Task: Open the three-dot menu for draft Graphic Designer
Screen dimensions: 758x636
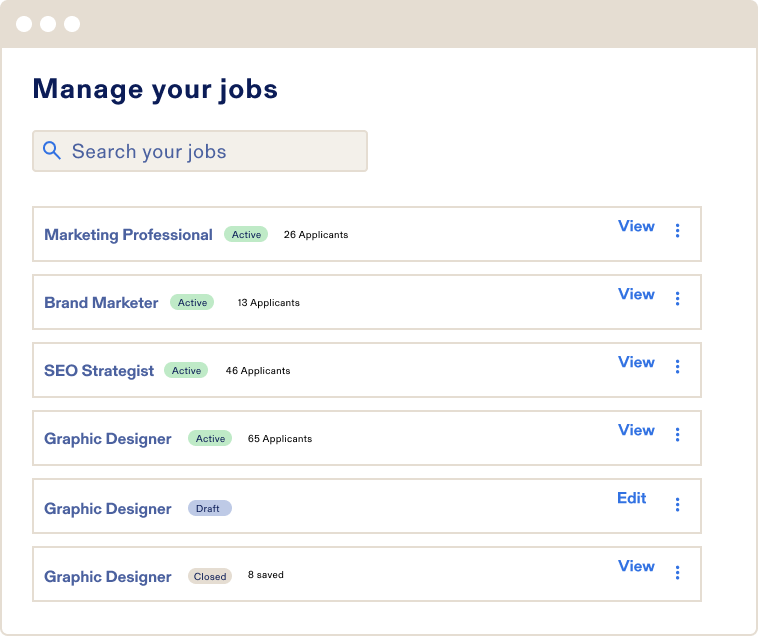Action: pos(677,505)
